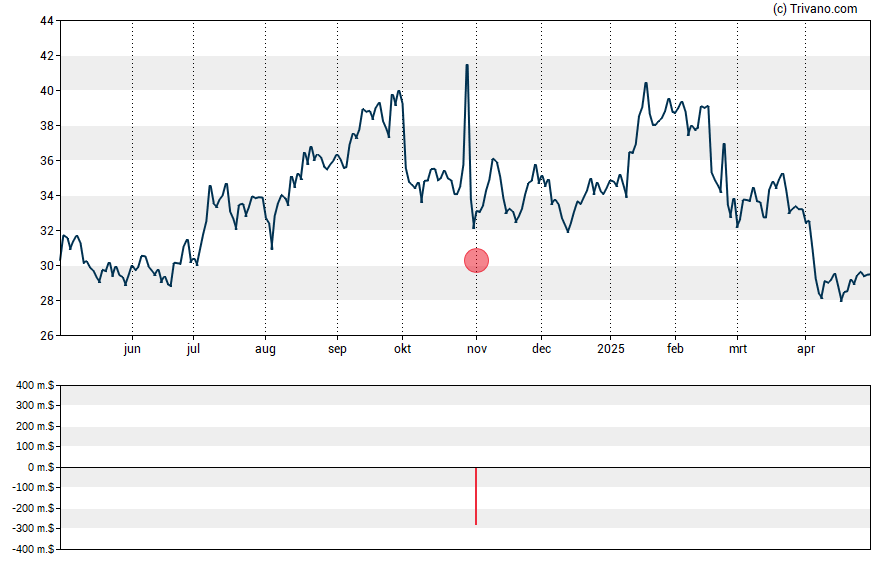This screenshot has height=565, width=888.
Task: Select the 'jun' month label
Action: click(x=132, y=349)
